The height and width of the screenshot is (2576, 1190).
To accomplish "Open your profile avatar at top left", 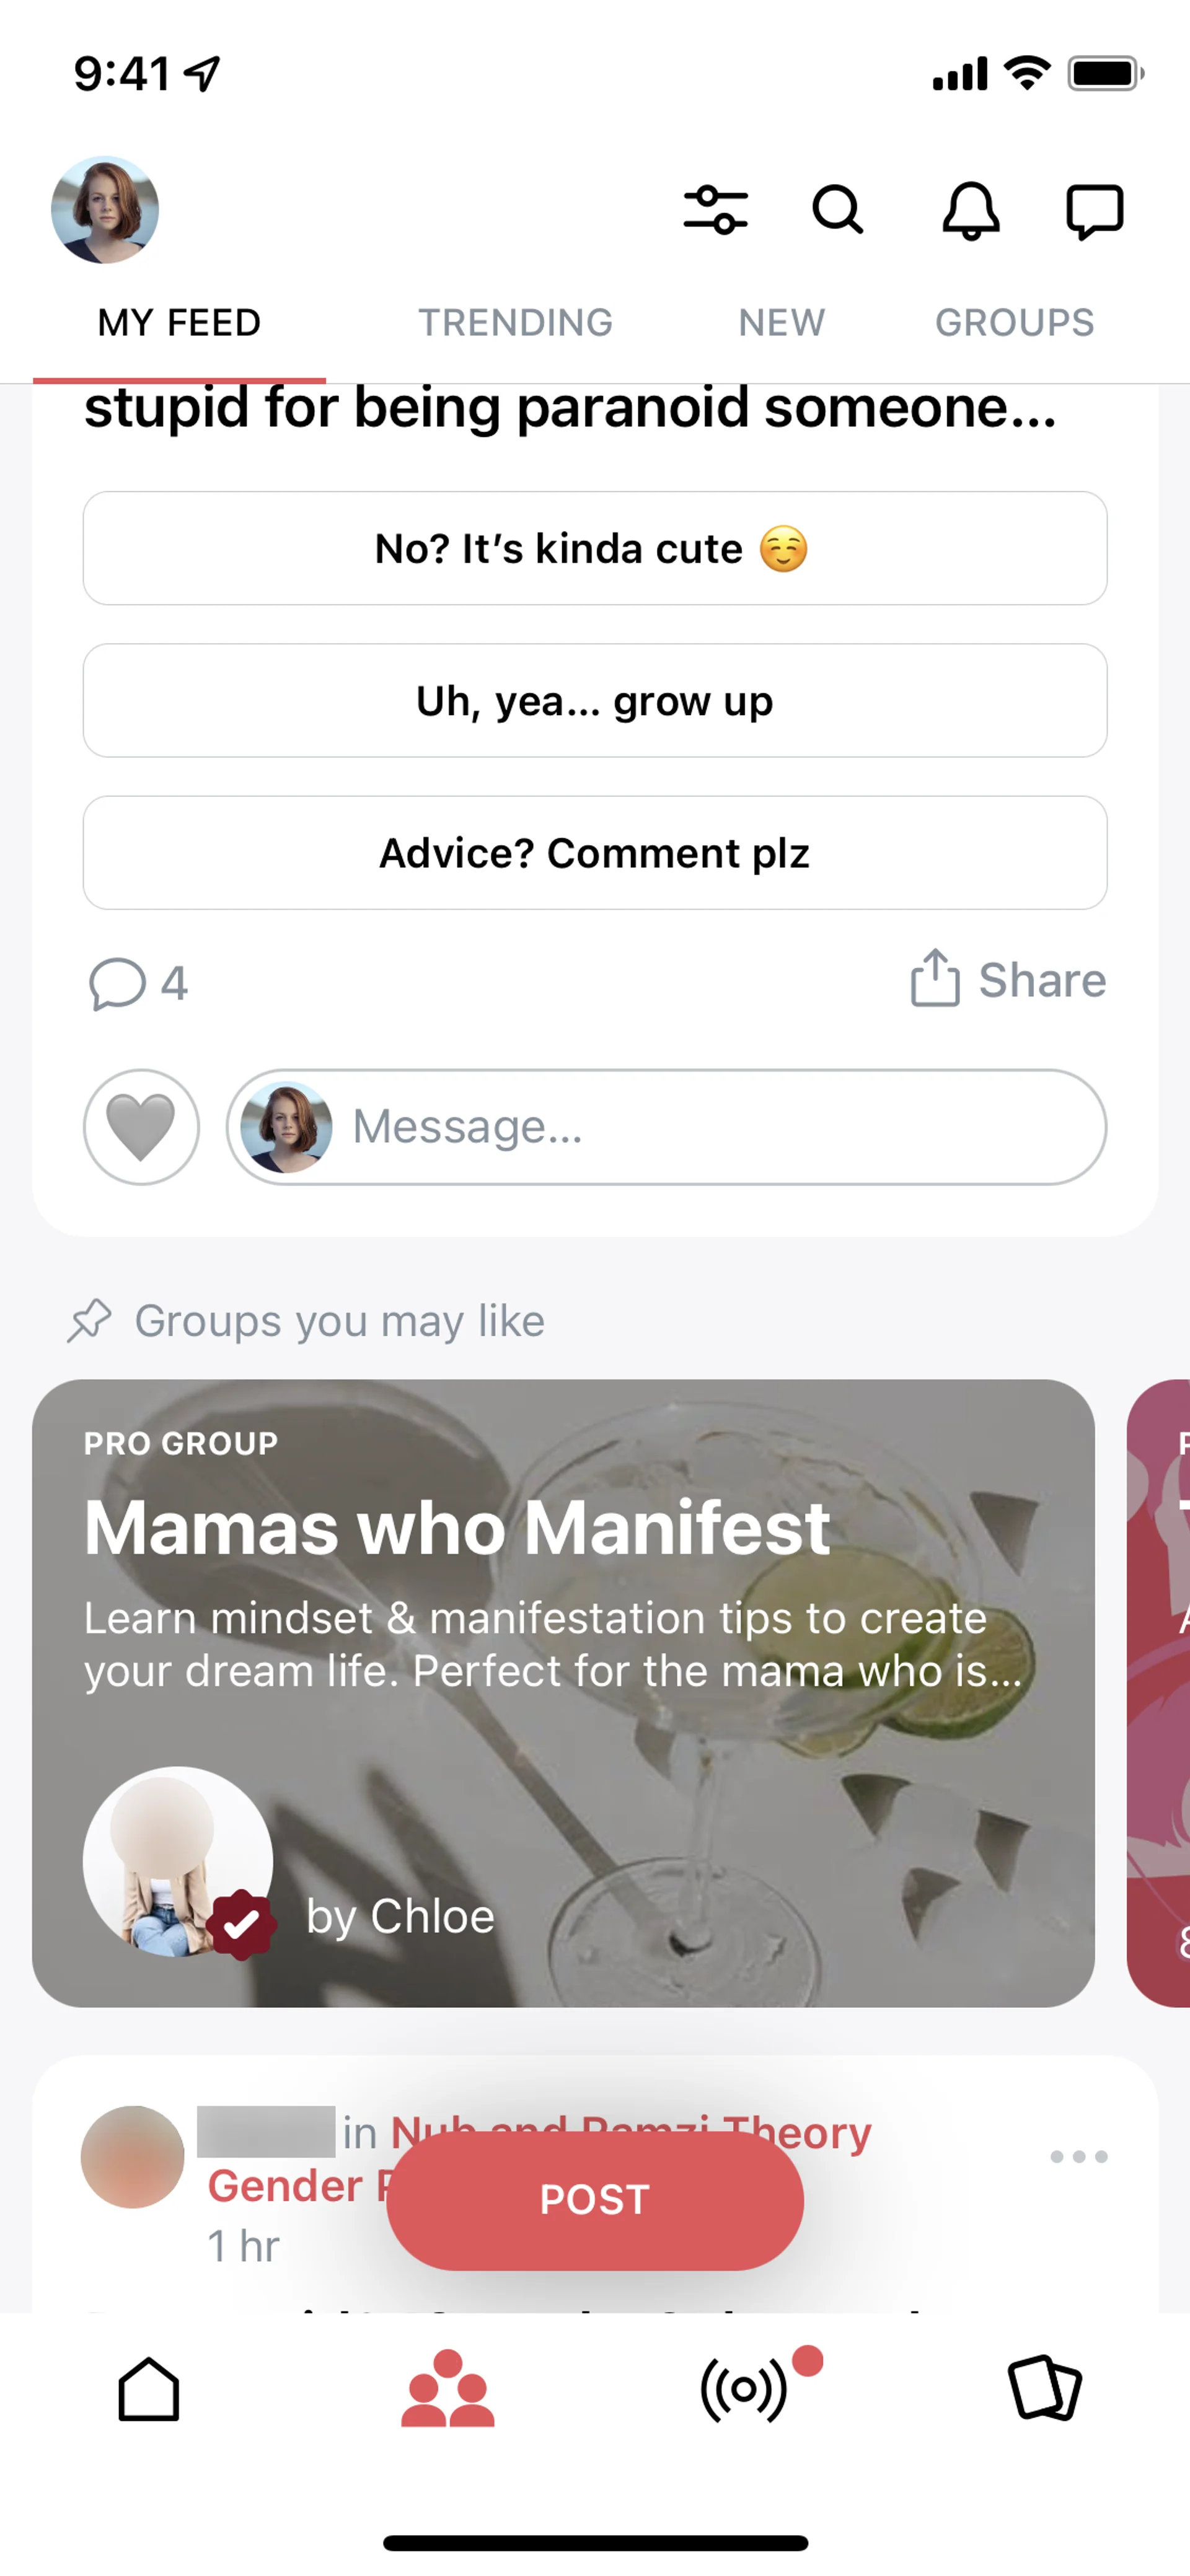I will coord(105,210).
